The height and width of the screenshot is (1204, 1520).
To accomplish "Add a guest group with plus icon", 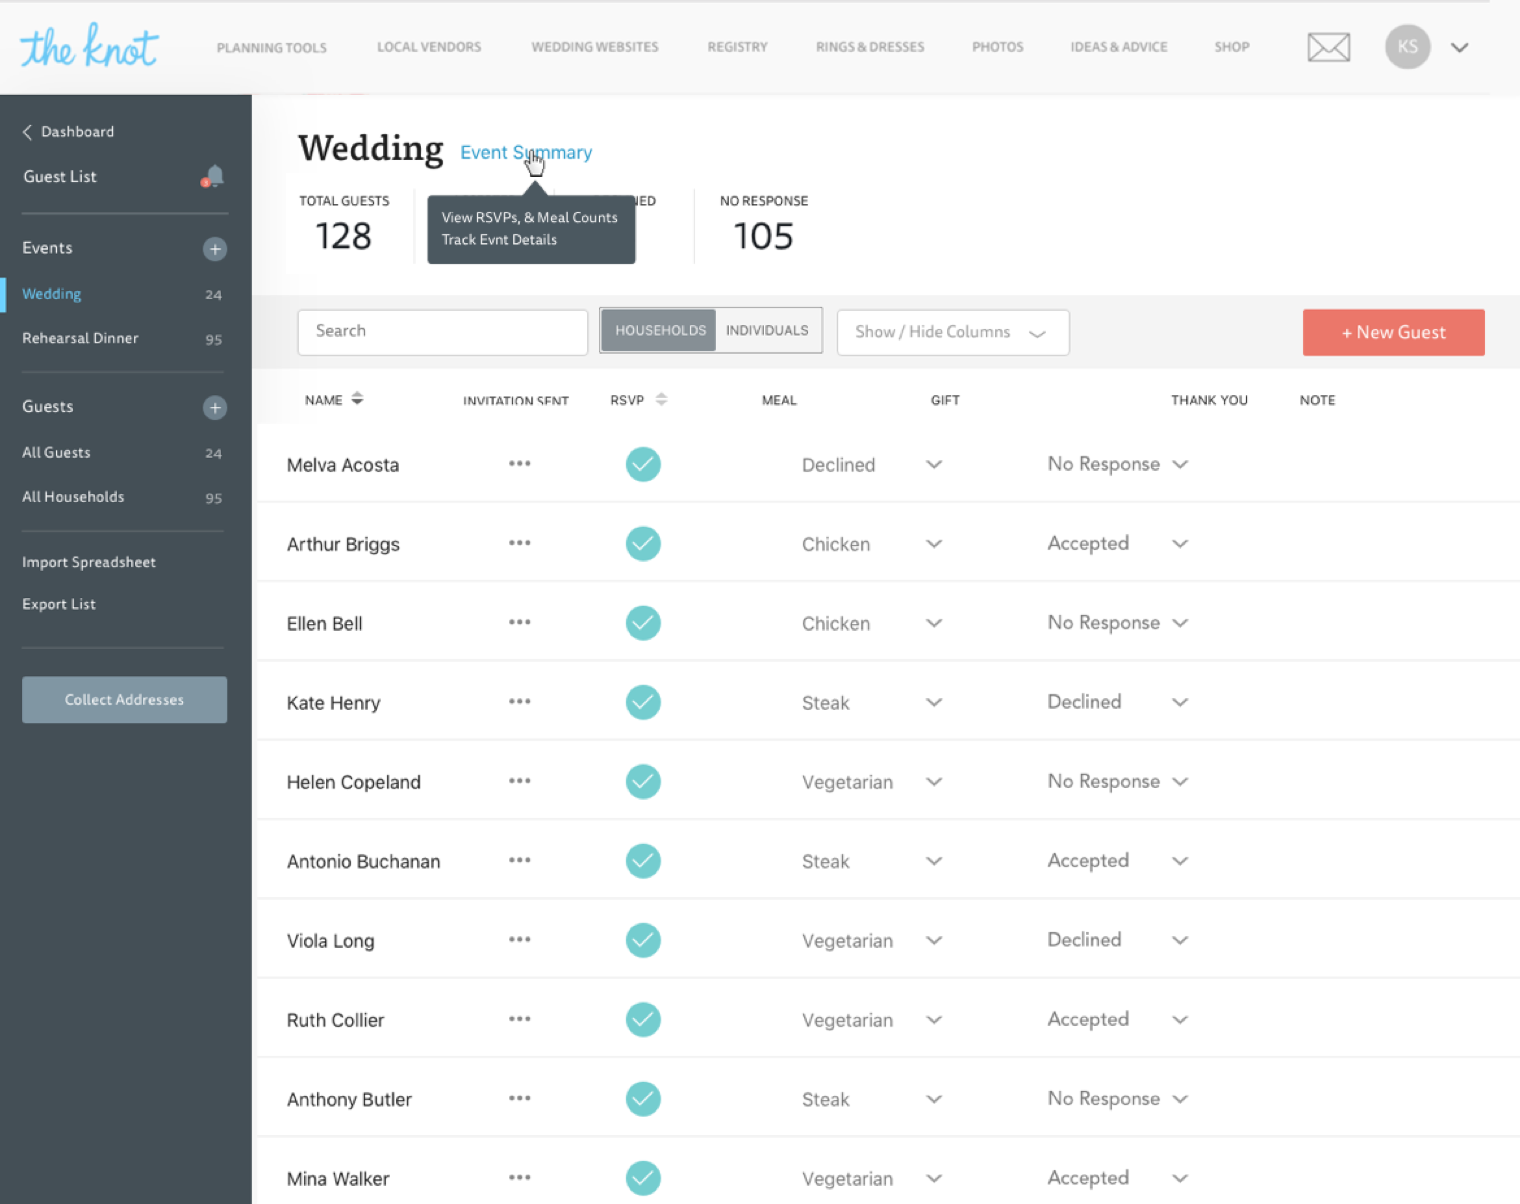I will pyautogui.click(x=214, y=407).
